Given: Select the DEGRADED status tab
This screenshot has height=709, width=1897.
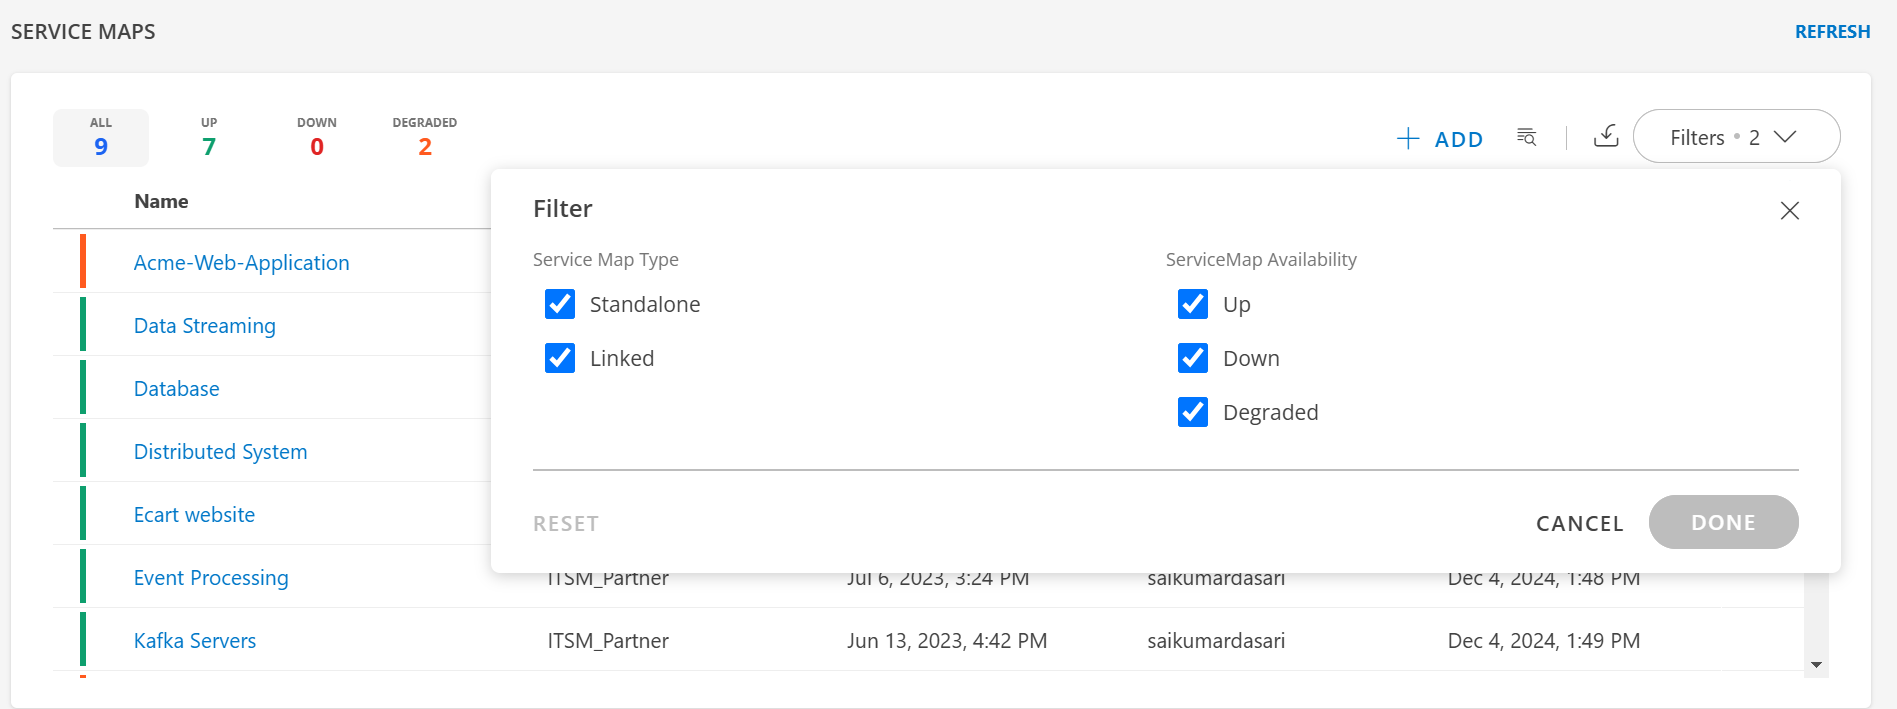Looking at the screenshot, I should (425, 138).
